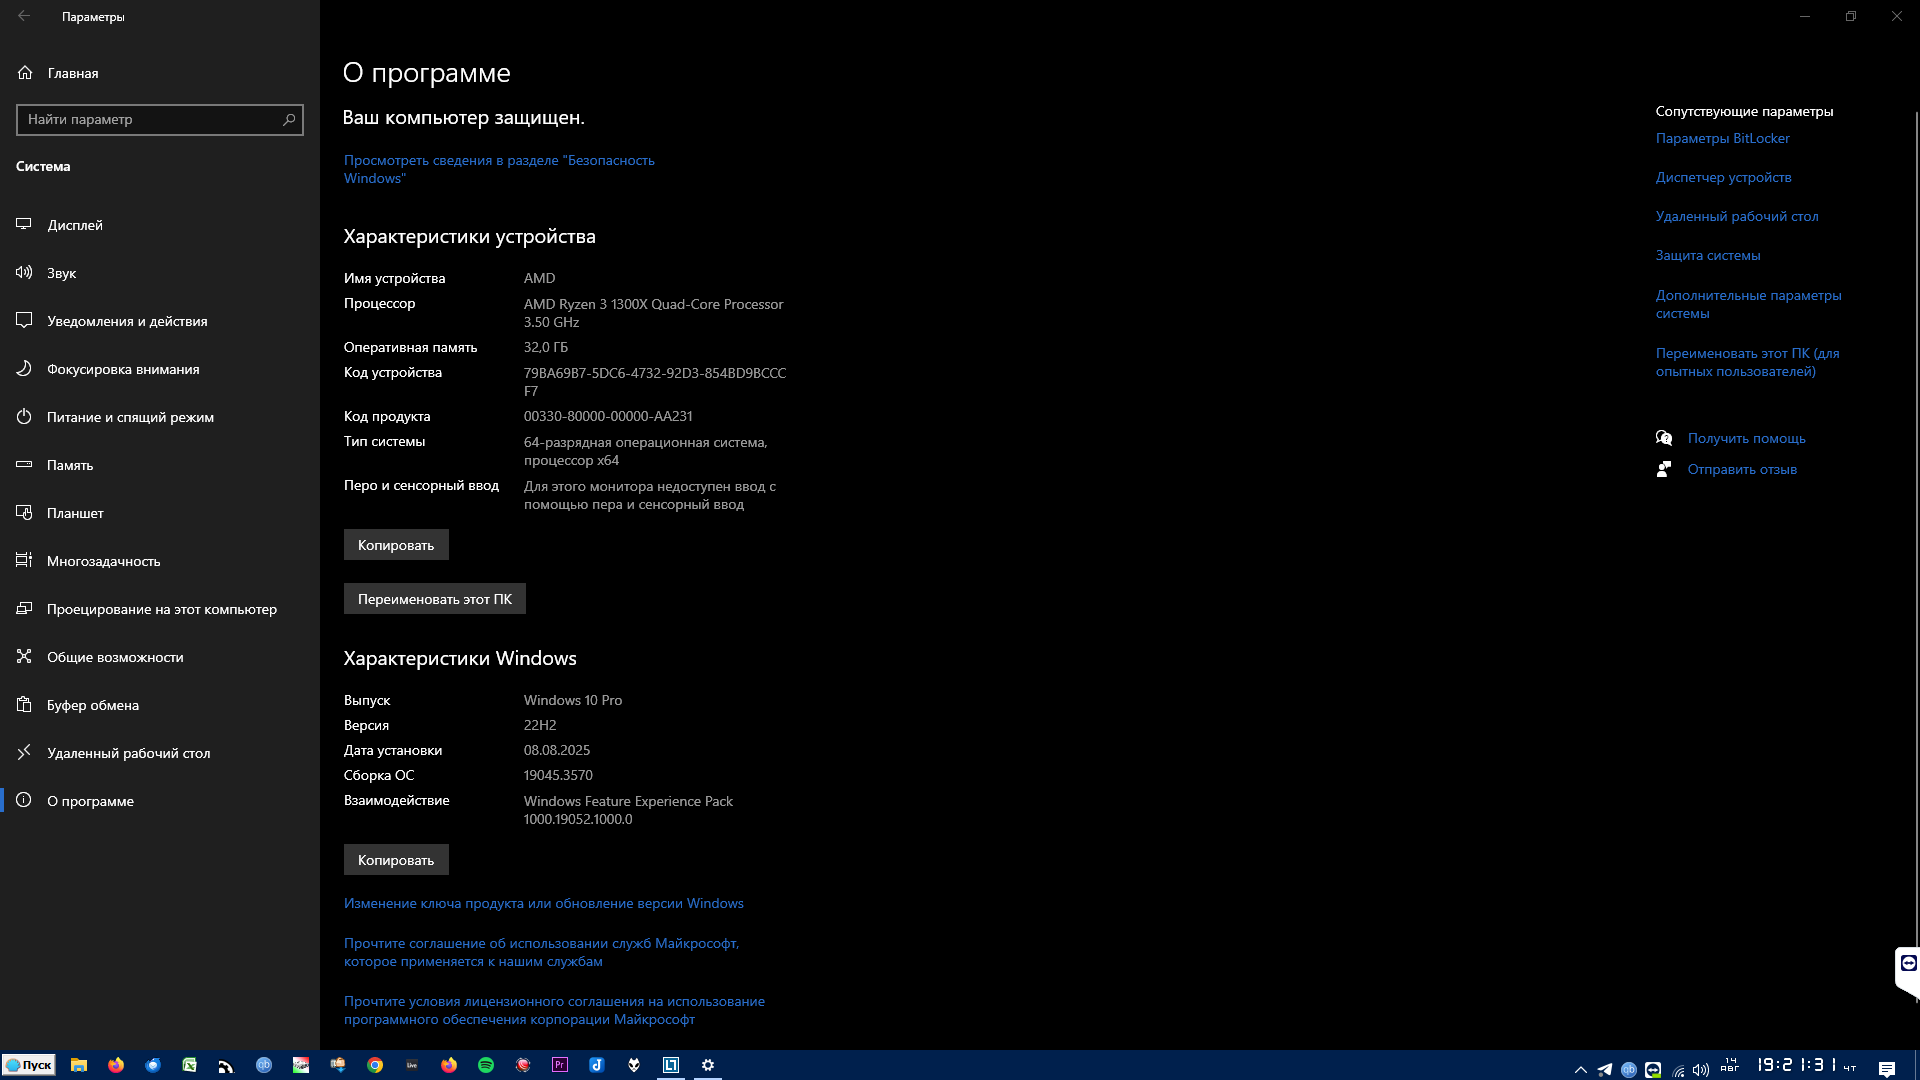Open Удаленный рабочий стол in the sidebar
Viewport: 1920px width, 1080px height.
click(x=160, y=753)
